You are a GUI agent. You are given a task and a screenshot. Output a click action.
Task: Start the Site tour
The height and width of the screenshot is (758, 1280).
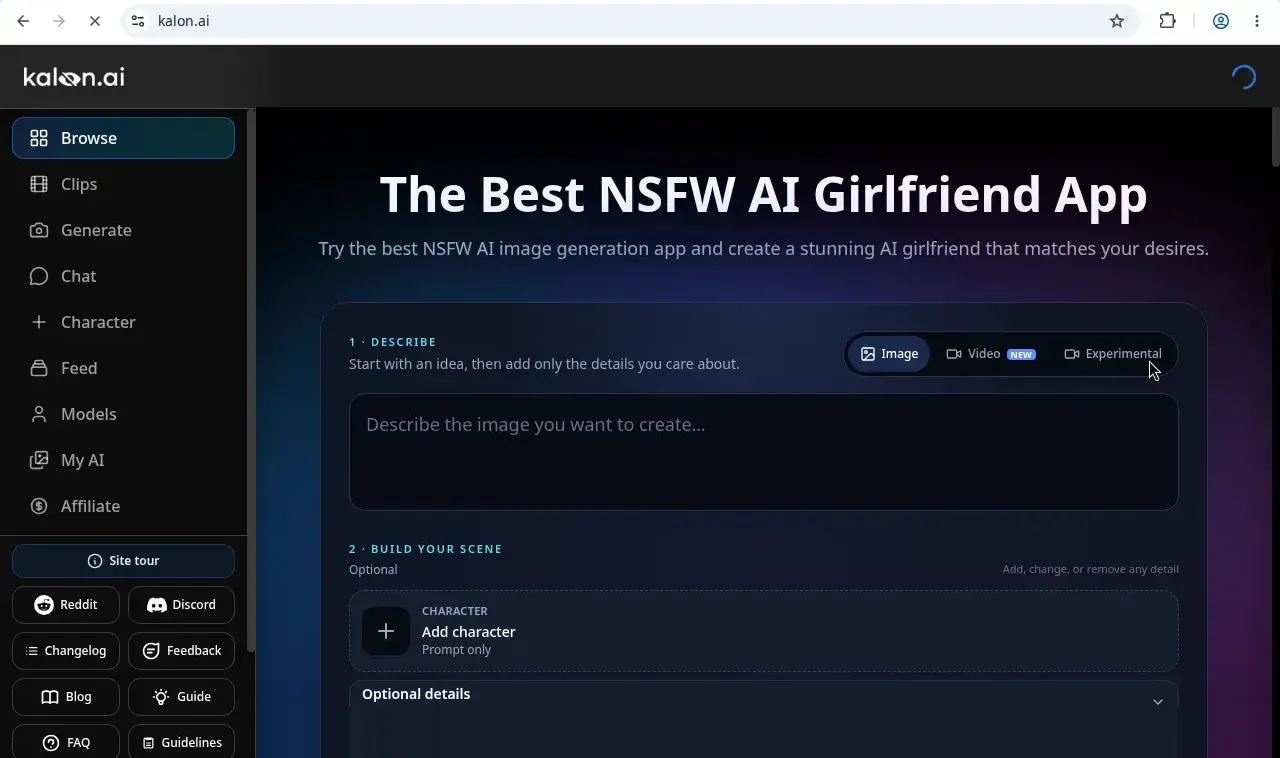[x=123, y=561]
